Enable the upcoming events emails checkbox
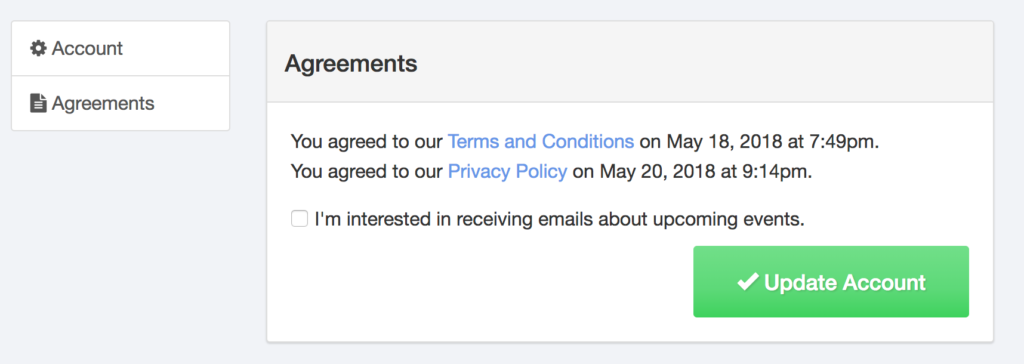This screenshot has width=1024, height=364. pyautogui.click(x=299, y=218)
